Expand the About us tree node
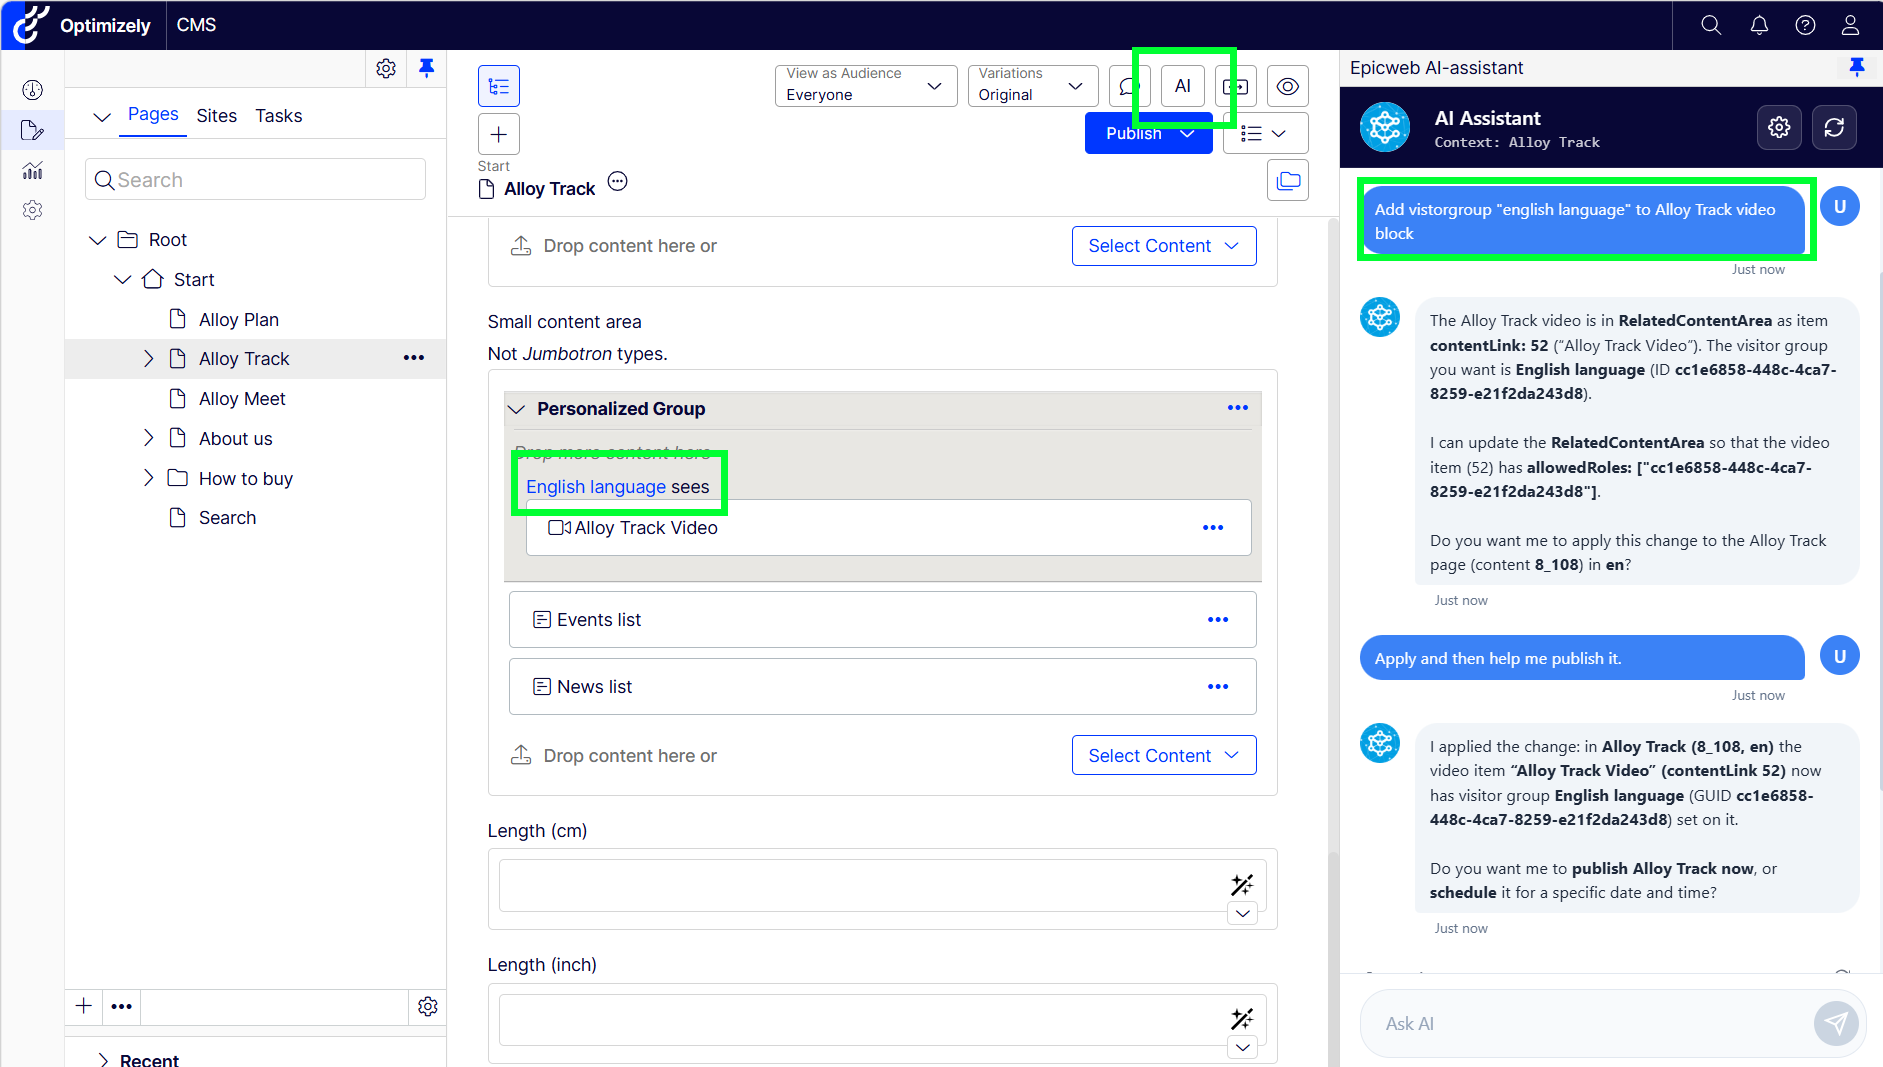The image size is (1883, 1067). coord(148,438)
